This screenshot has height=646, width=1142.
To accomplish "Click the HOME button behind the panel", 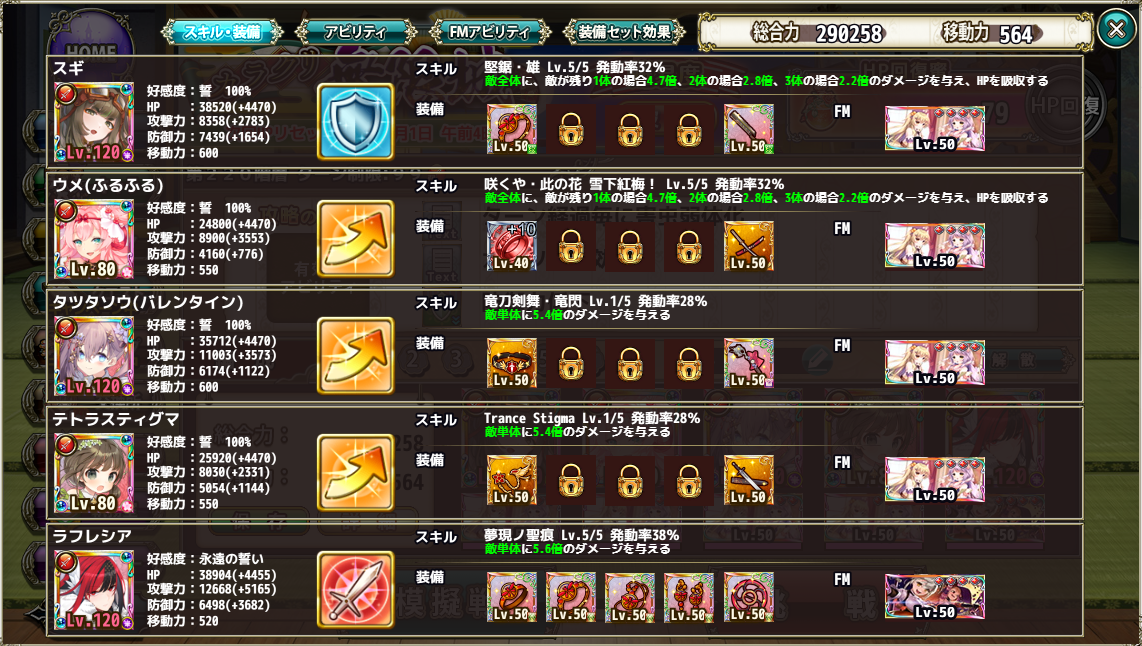I will [91, 51].
